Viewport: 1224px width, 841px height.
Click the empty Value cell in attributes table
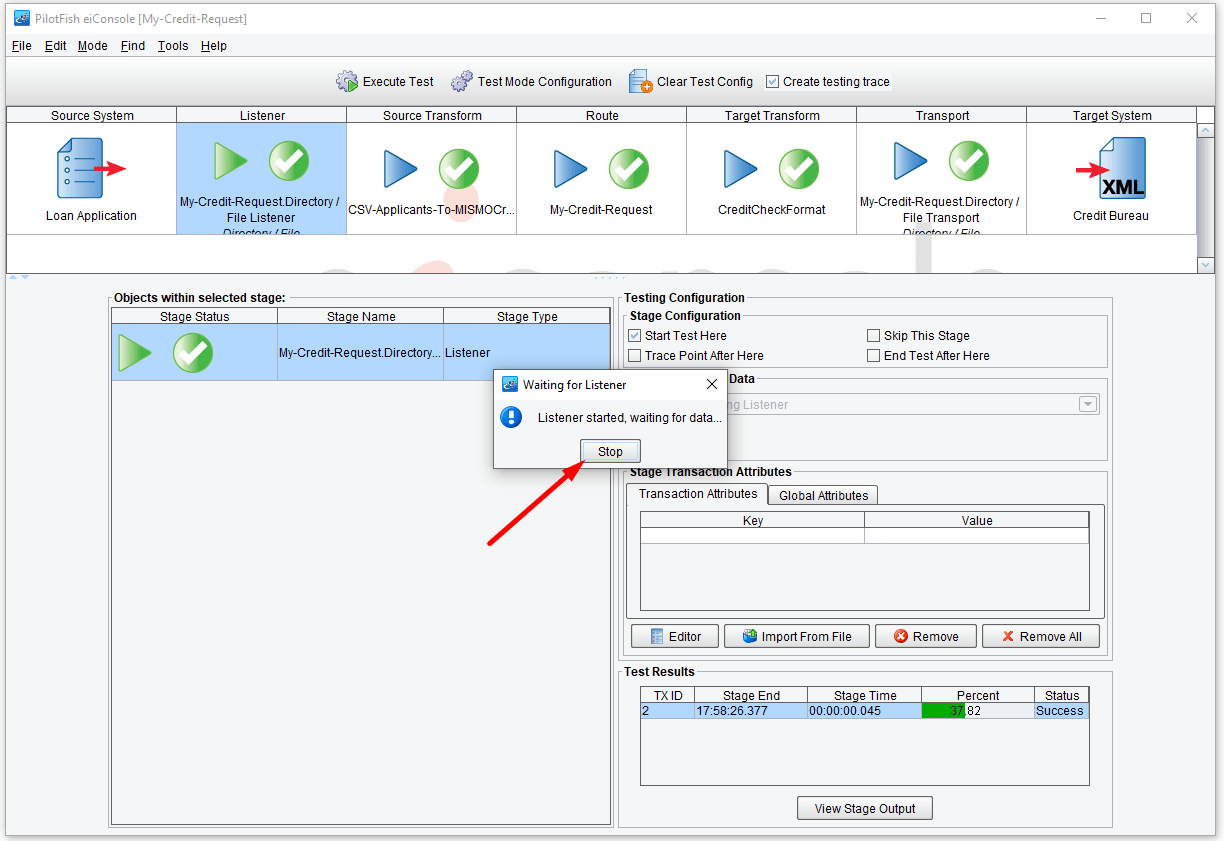[977, 536]
